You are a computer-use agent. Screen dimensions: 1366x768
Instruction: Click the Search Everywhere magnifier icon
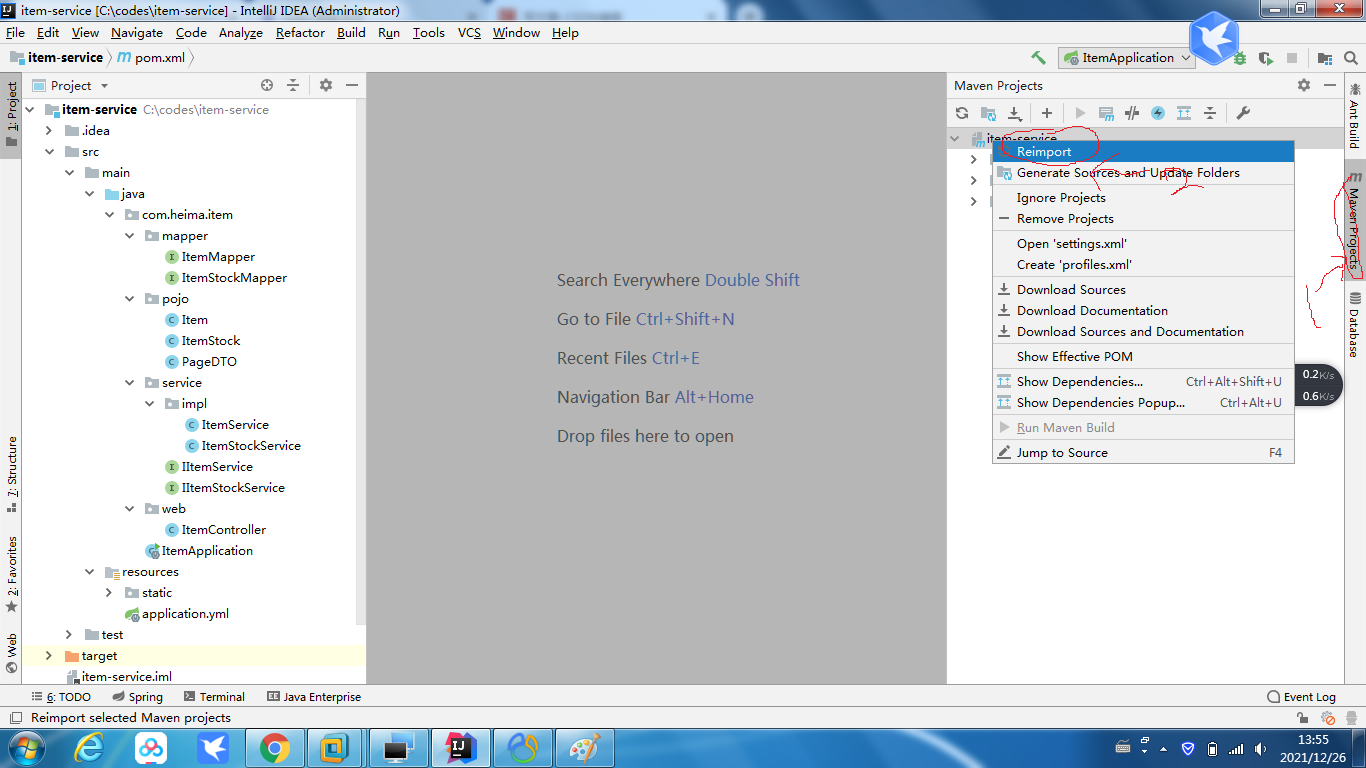coord(1351,58)
